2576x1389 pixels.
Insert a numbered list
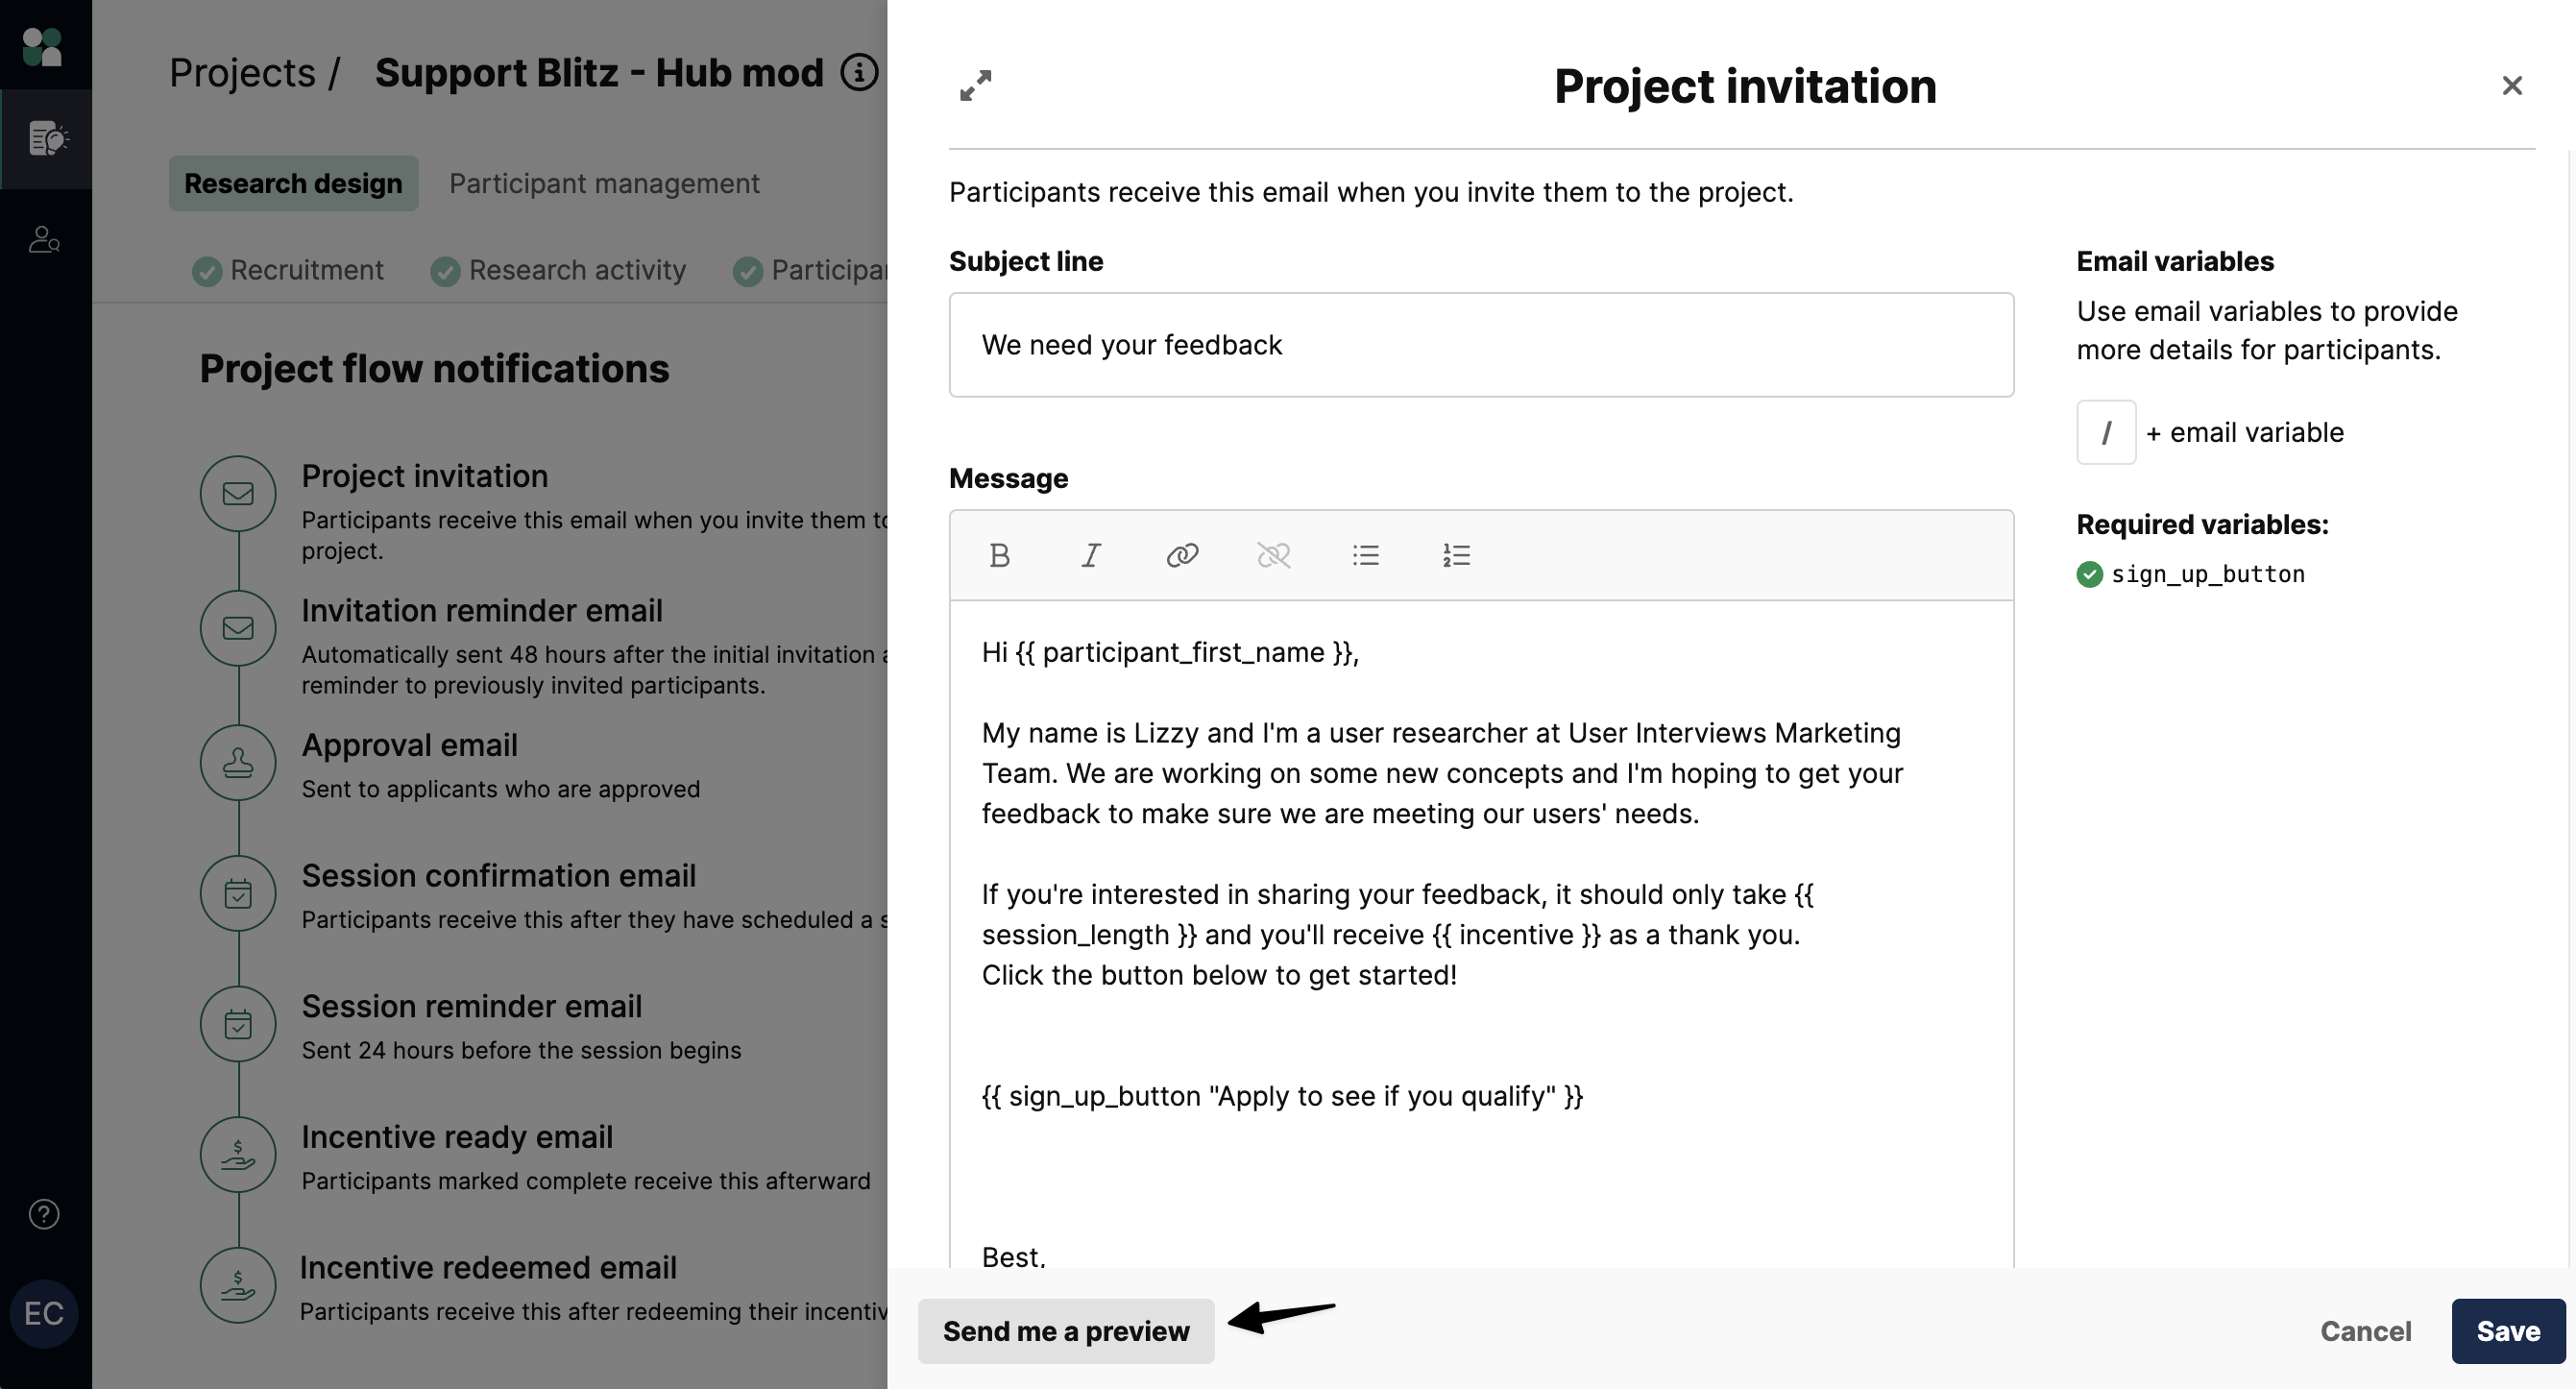[x=1456, y=555]
